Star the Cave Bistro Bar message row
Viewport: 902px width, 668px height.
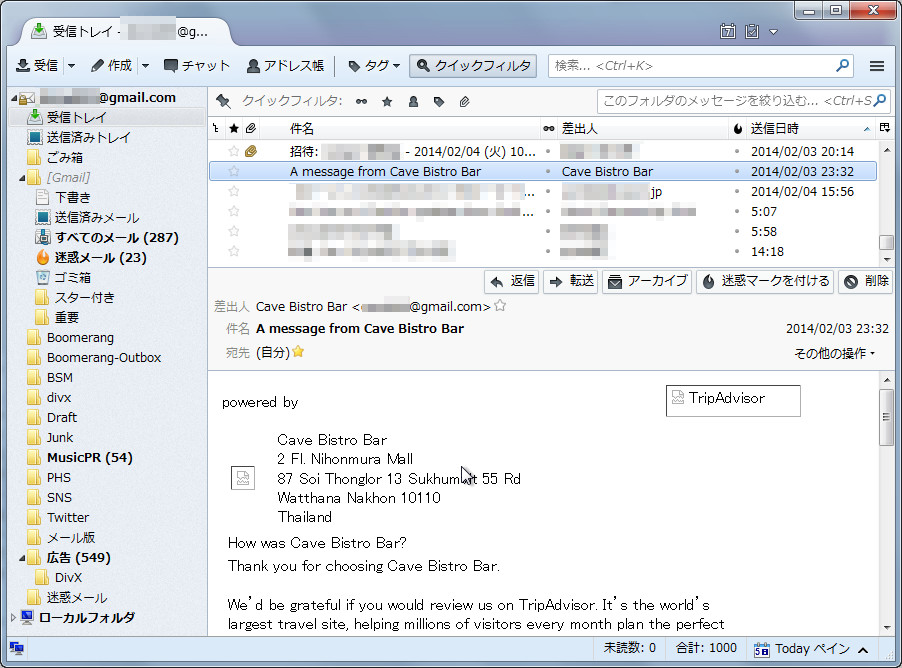(x=236, y=171)
